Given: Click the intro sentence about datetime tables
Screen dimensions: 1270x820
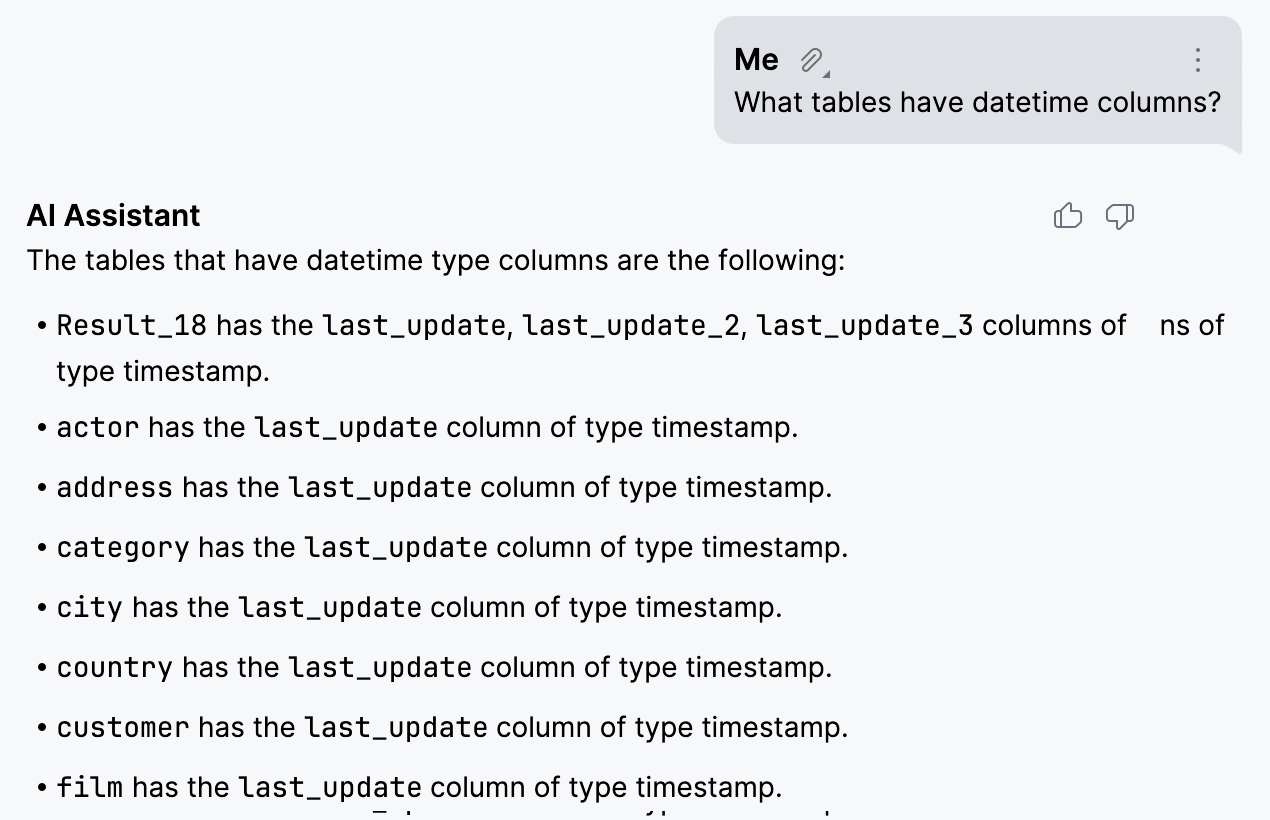Looking at the screenshot, I should pos(436,261).
